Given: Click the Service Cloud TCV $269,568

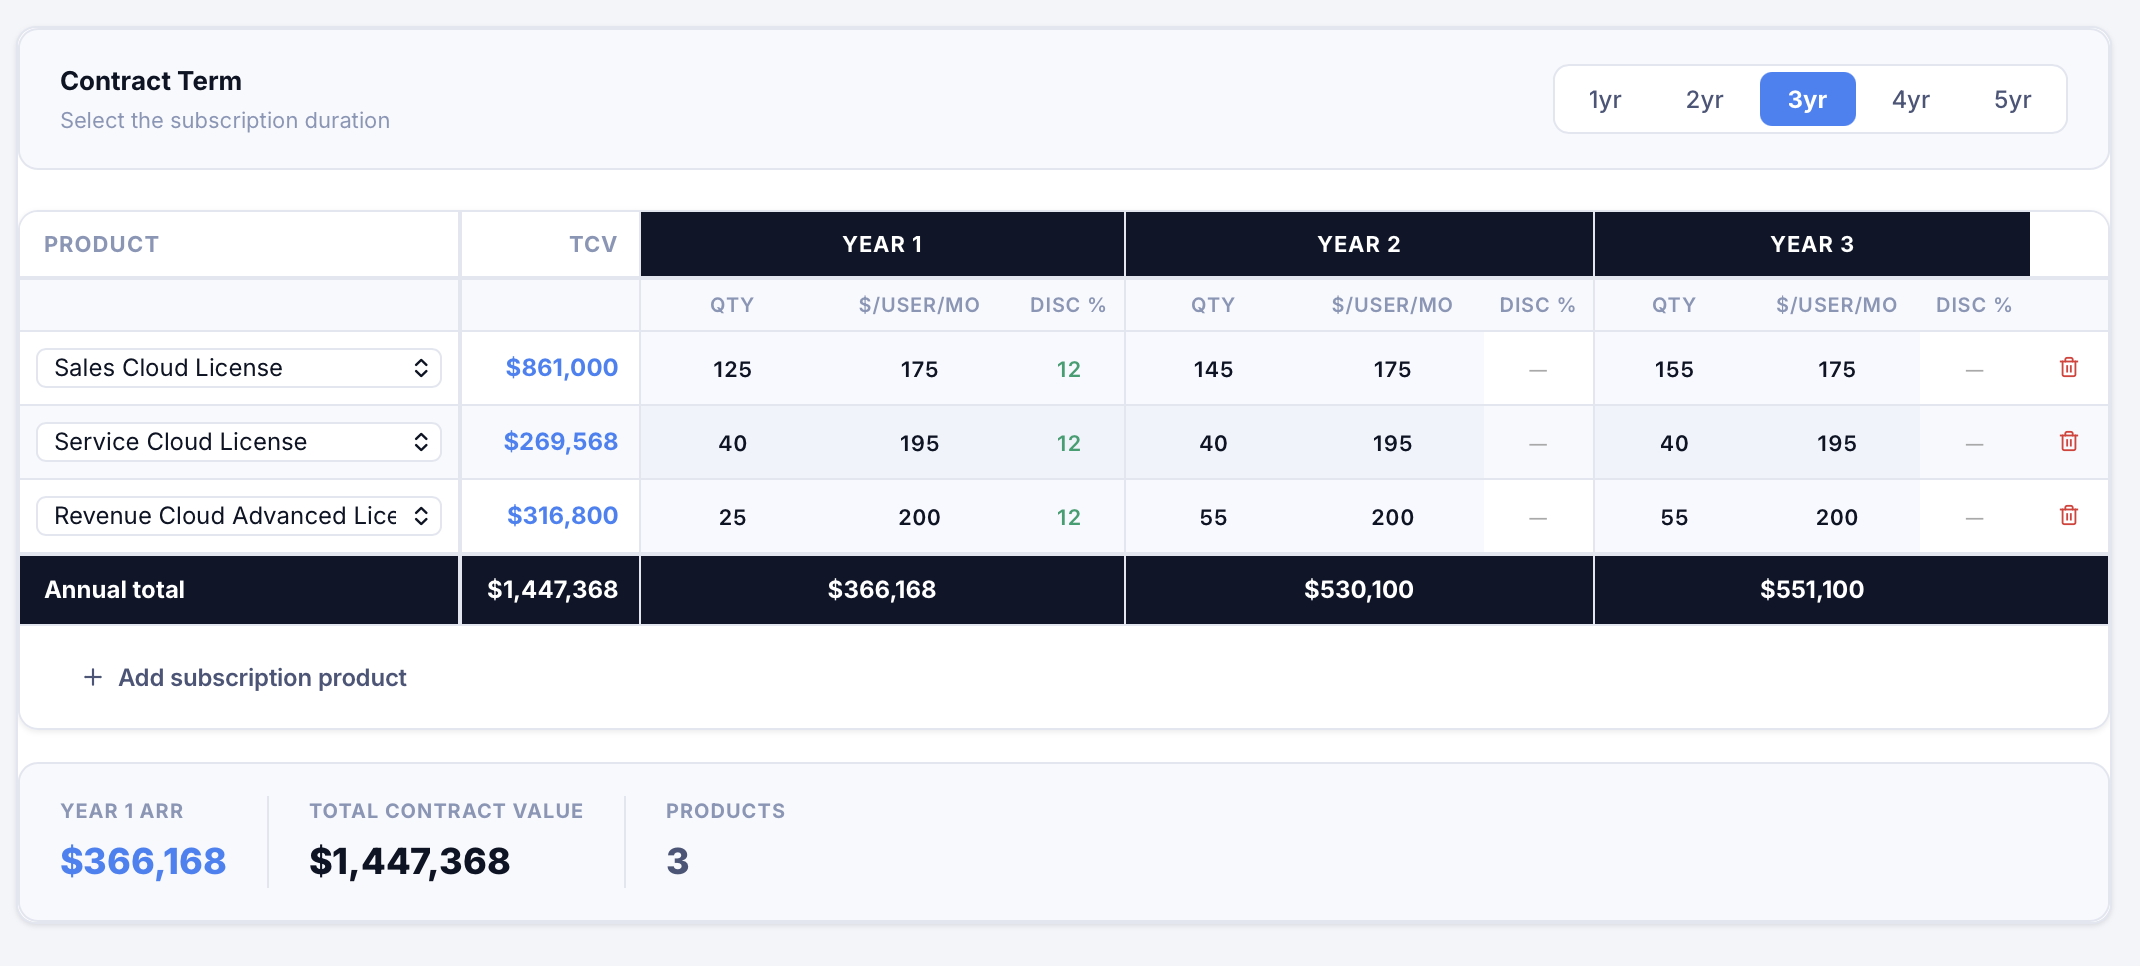Looking at the screenshot, I should 560,441.
